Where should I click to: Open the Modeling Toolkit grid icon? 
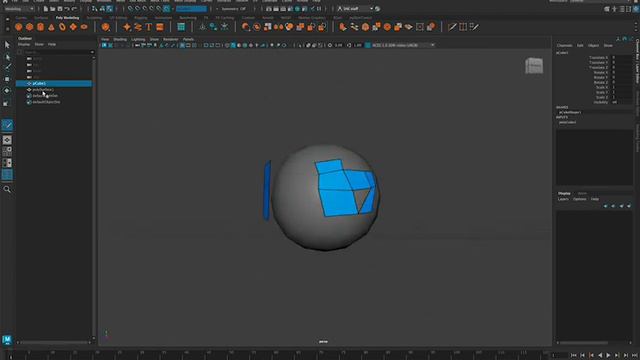pyautogui.click(x=181, y=27)
